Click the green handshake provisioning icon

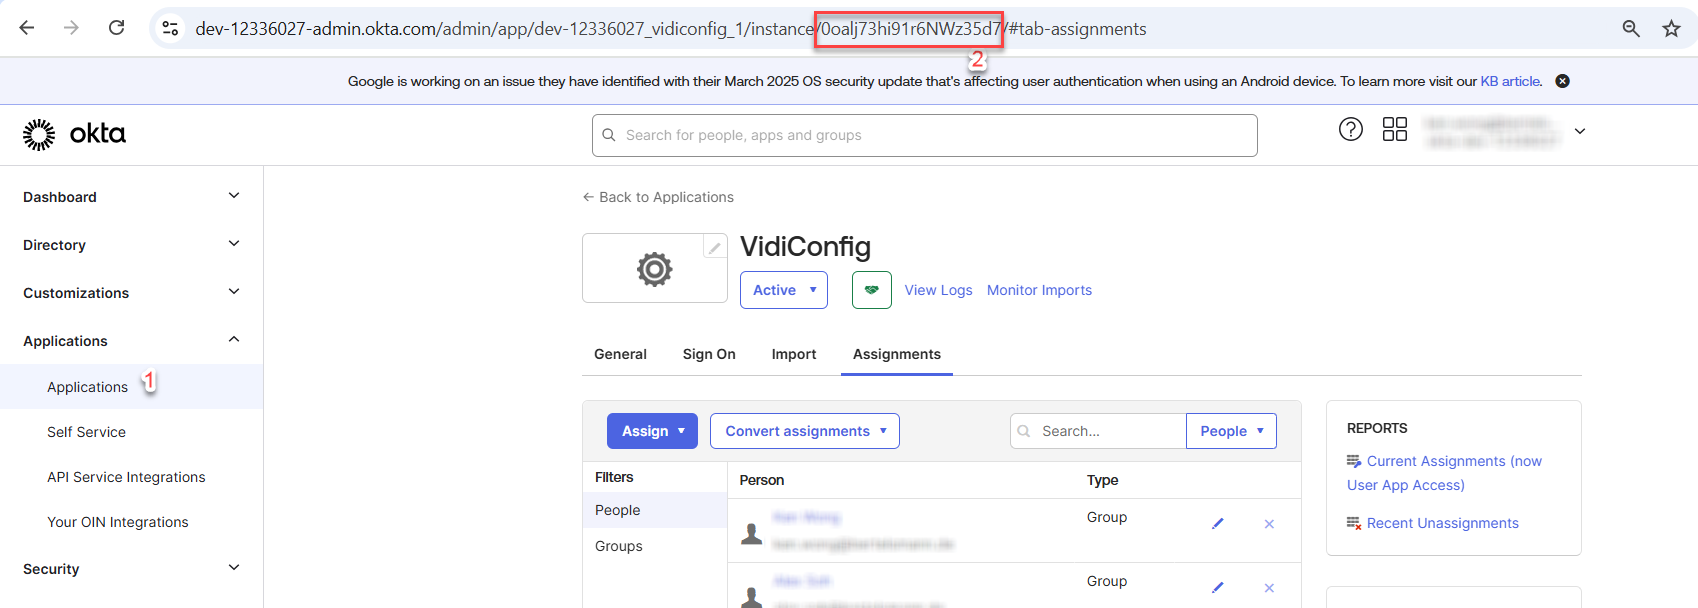tap(871, 290)
